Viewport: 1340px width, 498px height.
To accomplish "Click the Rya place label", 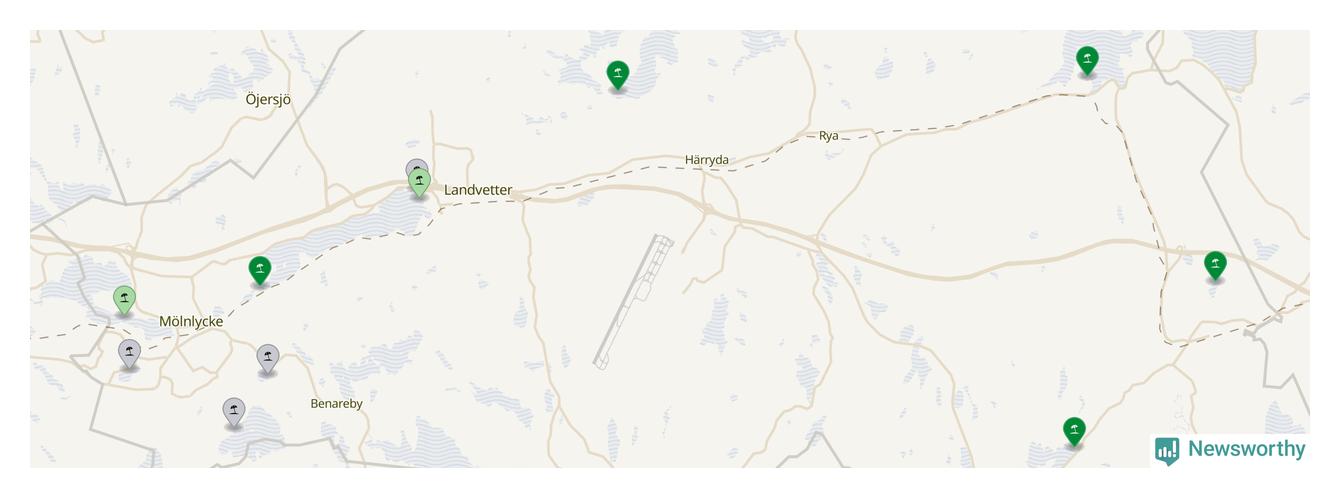I will (829, 136).
